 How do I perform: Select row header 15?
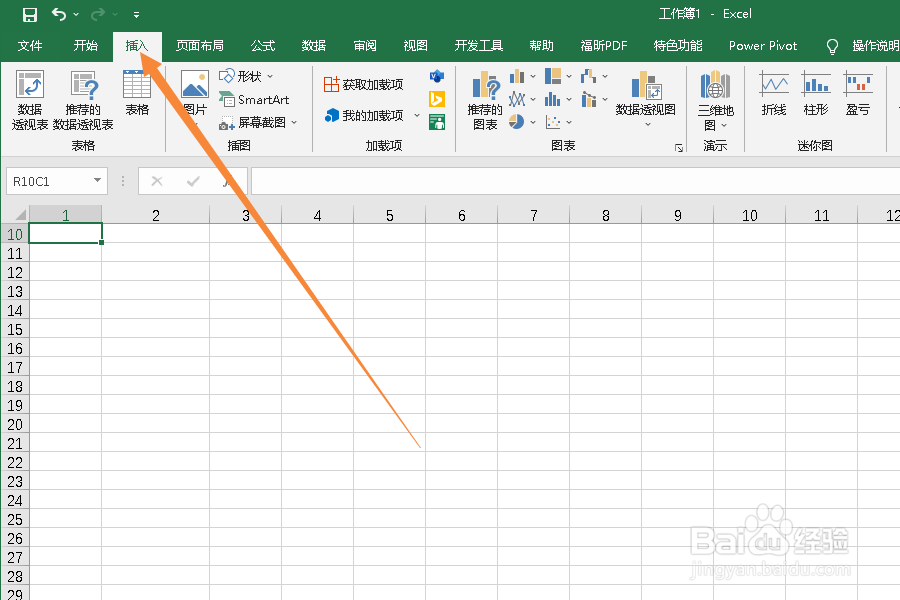click(x=15, y=330)
